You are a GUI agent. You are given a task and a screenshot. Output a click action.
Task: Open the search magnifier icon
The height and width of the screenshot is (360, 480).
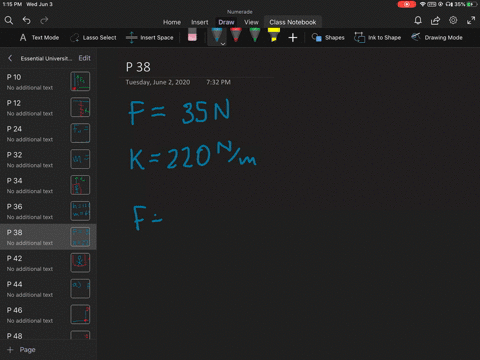[x=9, y=21]
